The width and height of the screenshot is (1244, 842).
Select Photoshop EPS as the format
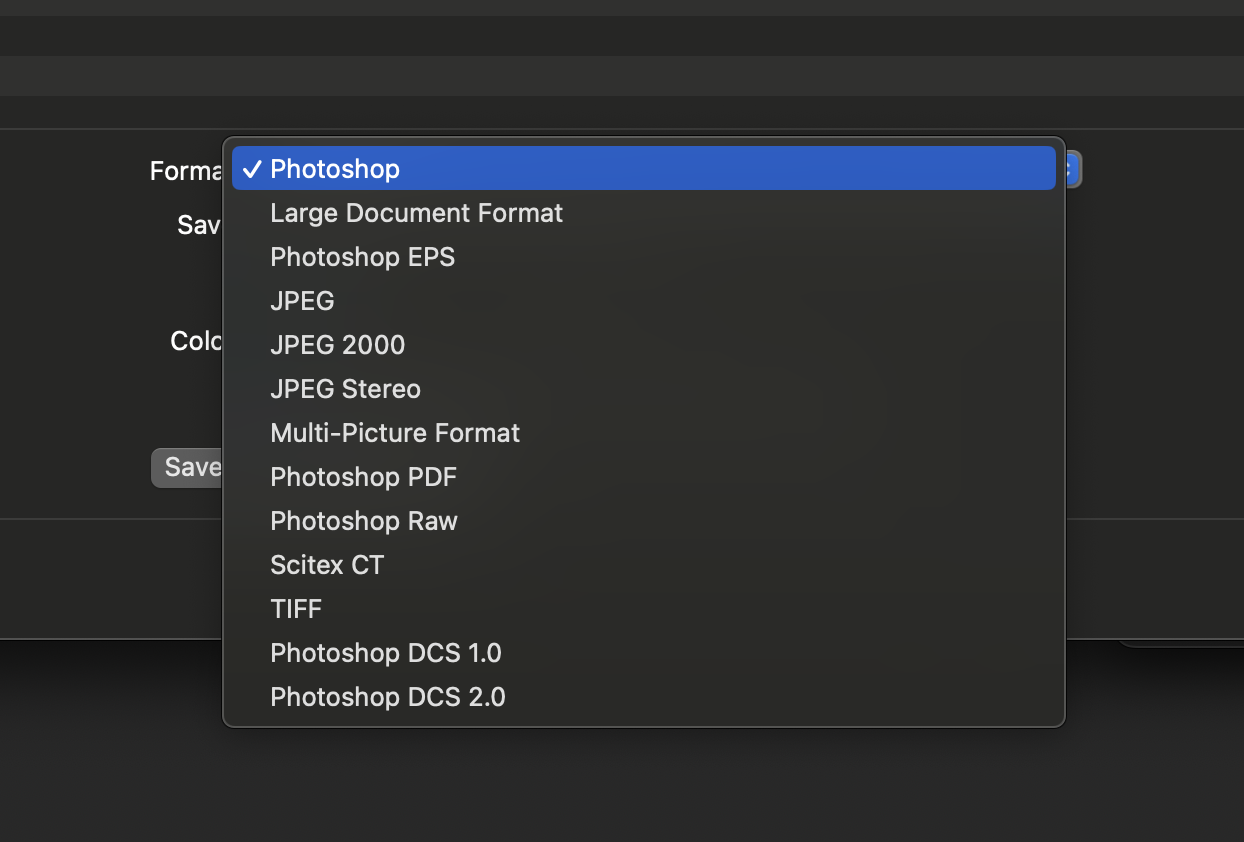click(362, 256)
